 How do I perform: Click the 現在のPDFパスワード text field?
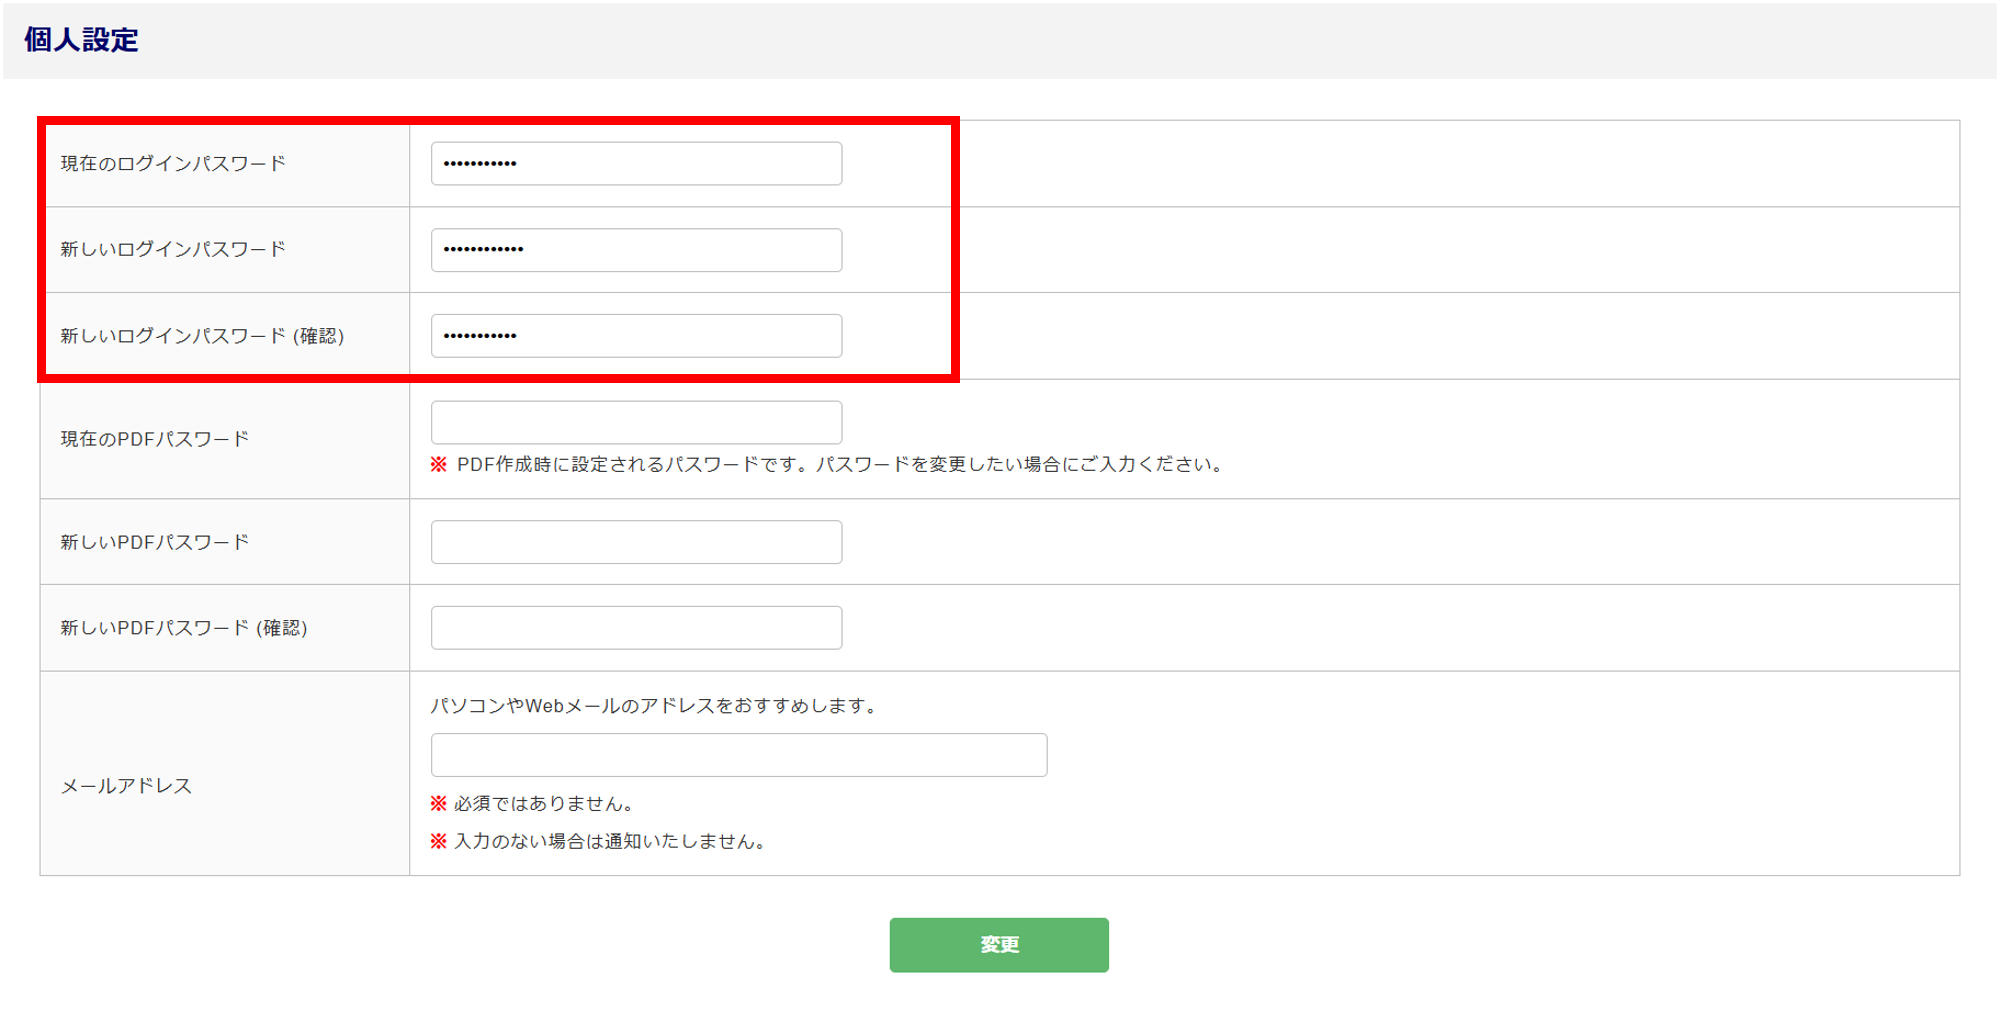pos(636,422)
